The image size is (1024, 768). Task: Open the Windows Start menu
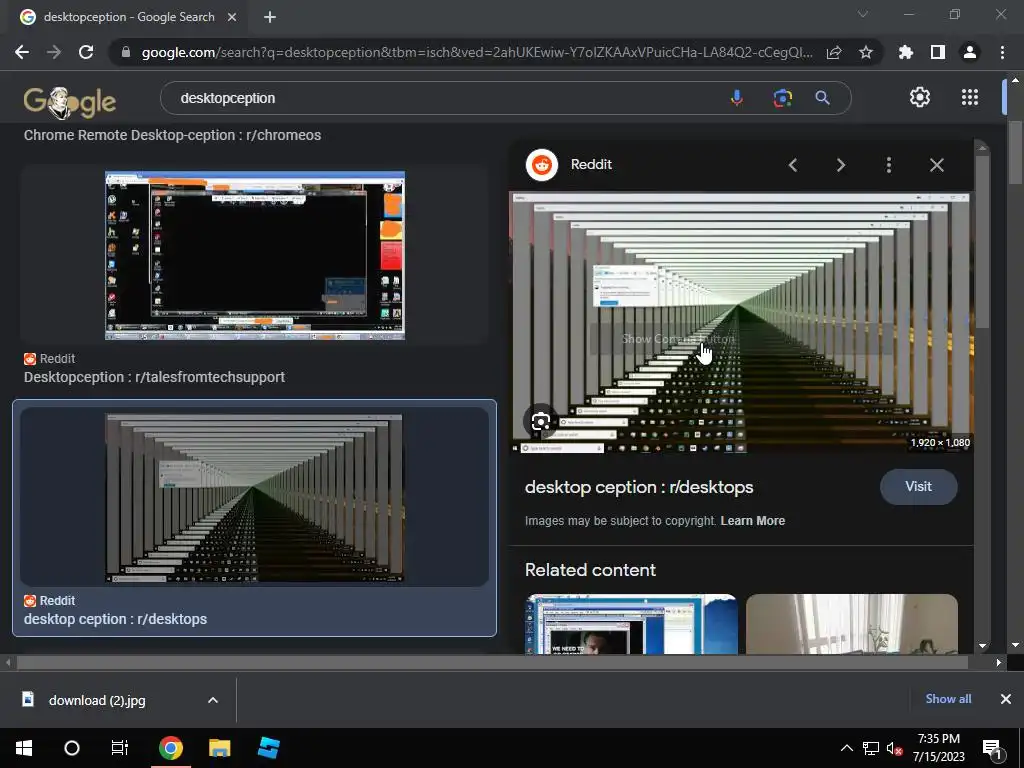tap(24, 748)
